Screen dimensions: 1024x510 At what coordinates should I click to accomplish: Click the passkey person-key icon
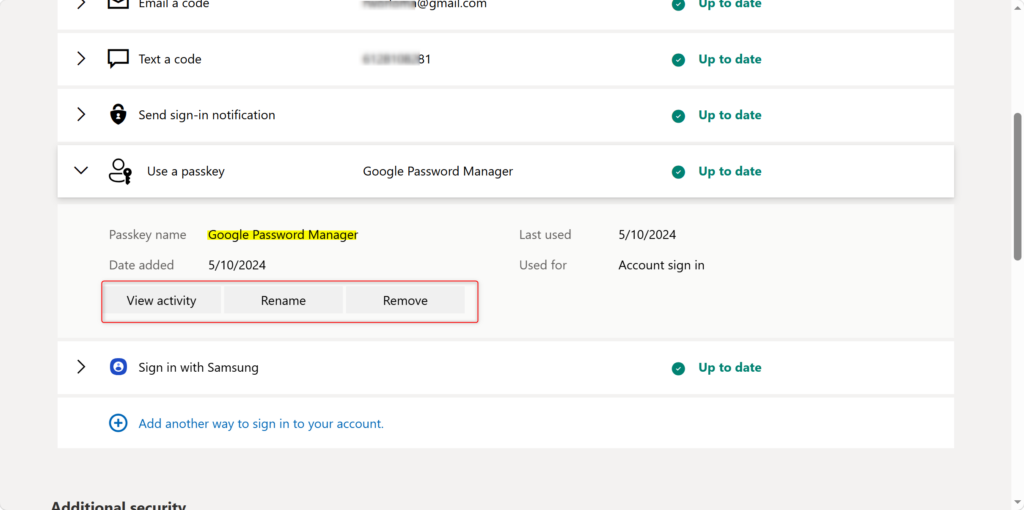120,171
